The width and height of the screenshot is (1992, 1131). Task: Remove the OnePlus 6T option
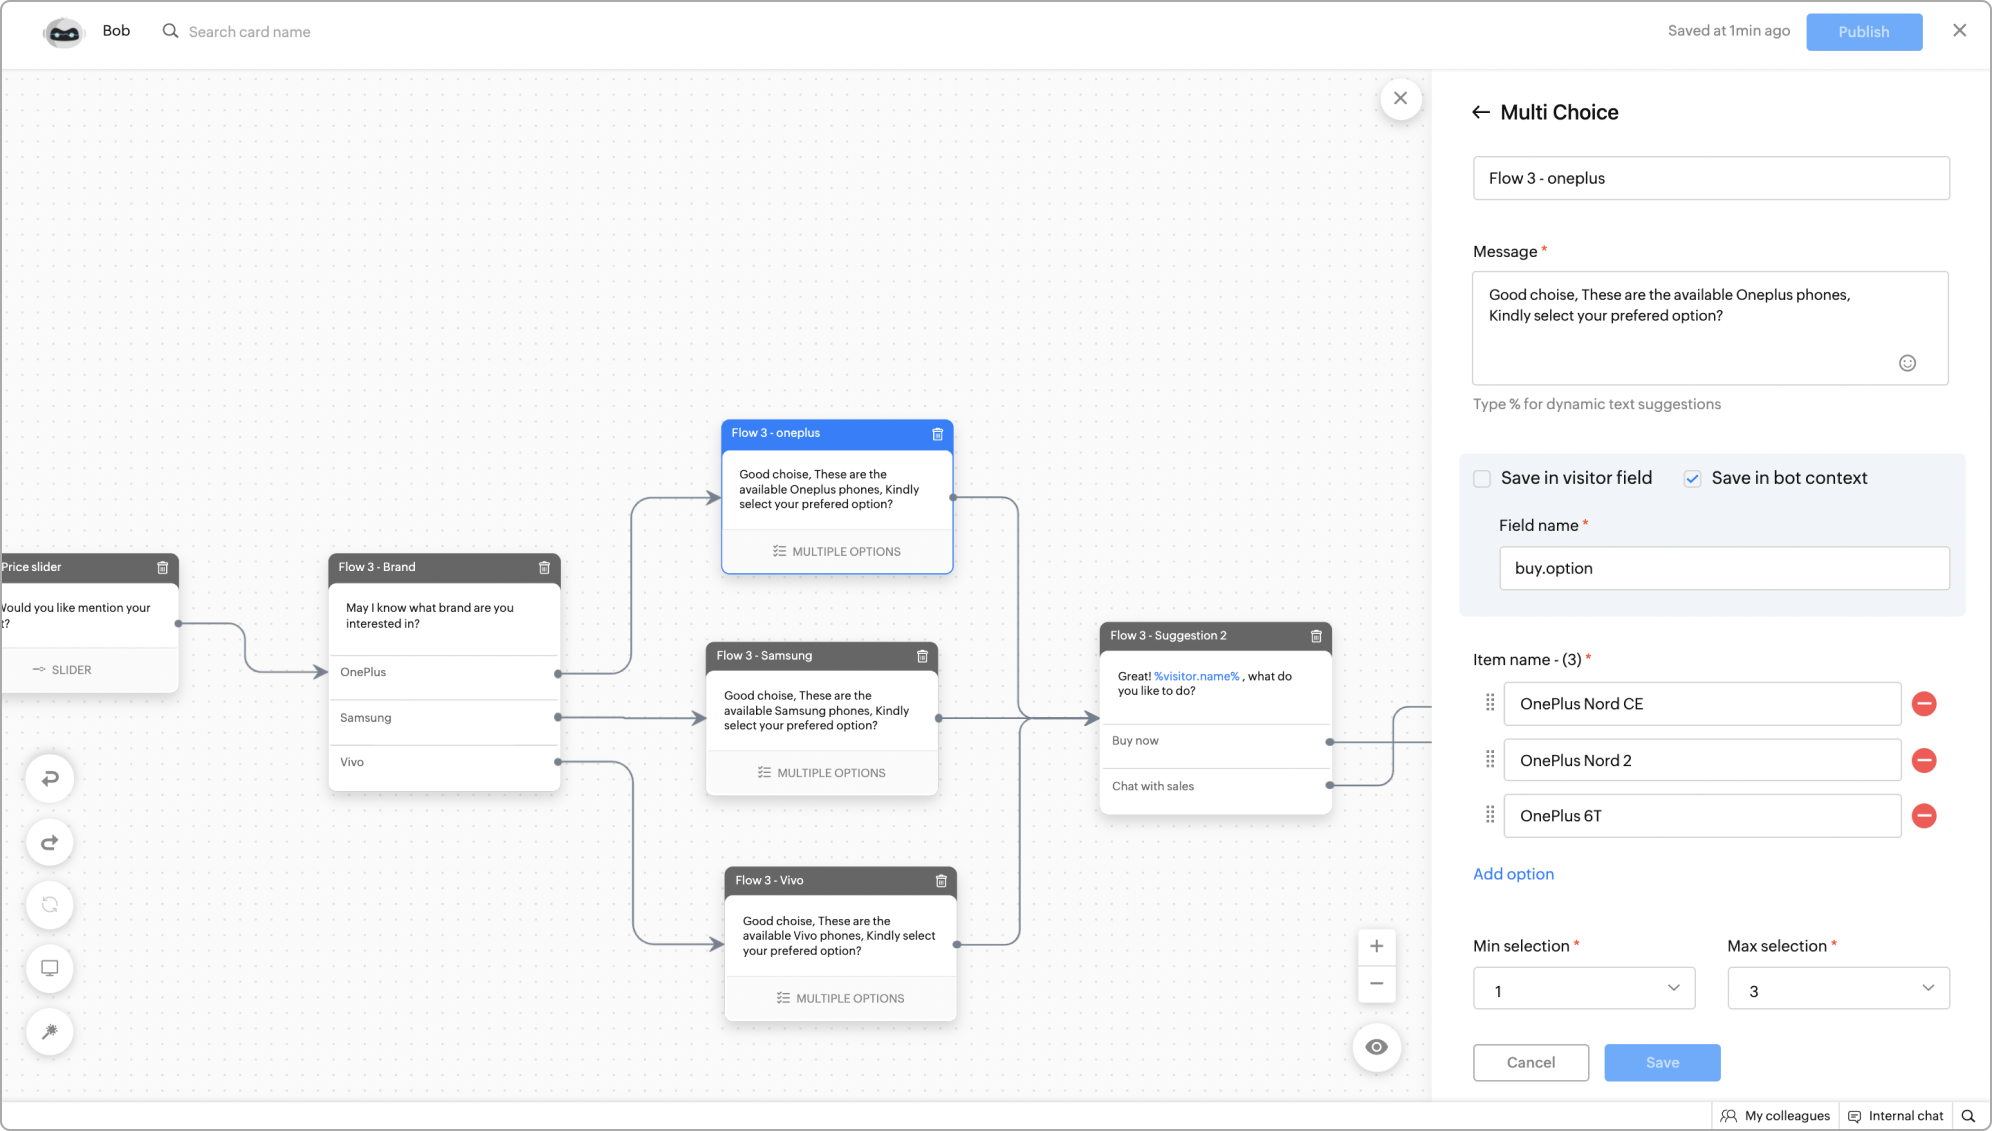pyautogui.click(x=1924, y=816)
